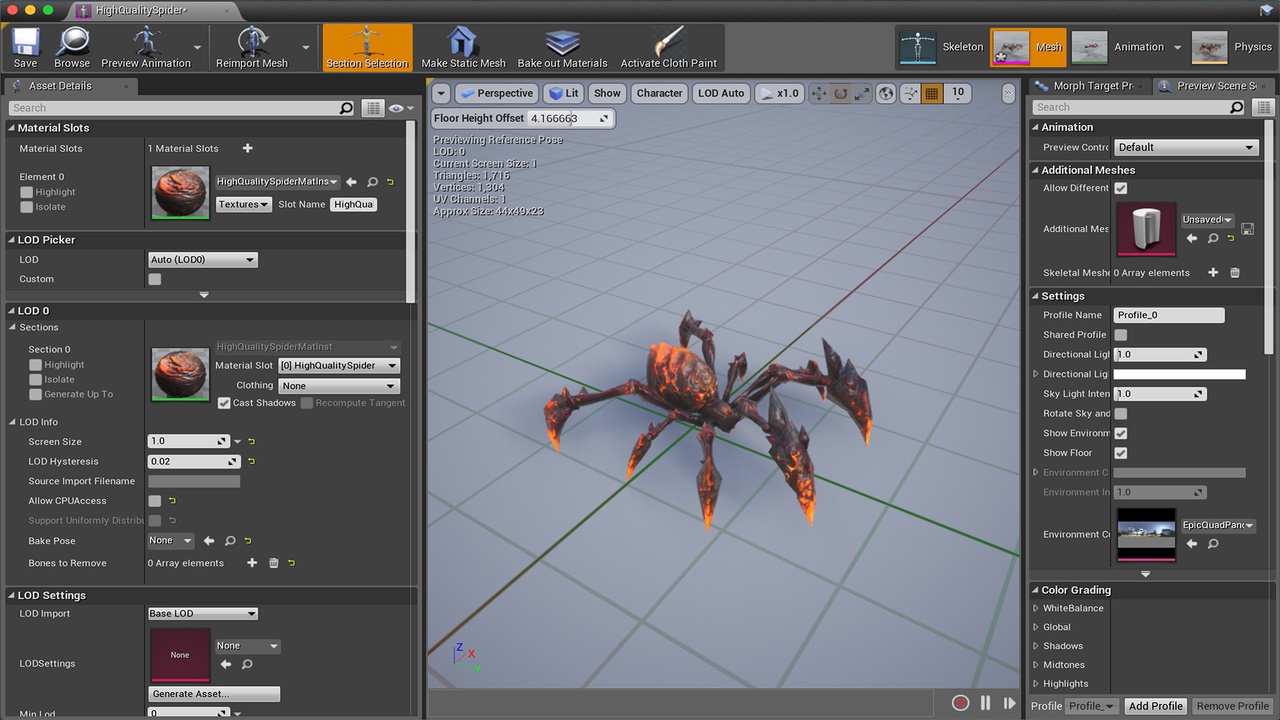The image size is (1280, 720).
Task: Toggle Asset Details eye visibility filter
Action: pos(401,108)
